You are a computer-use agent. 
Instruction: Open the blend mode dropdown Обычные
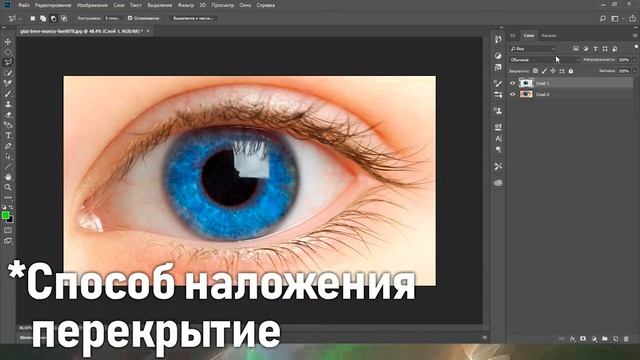point(544,60)
